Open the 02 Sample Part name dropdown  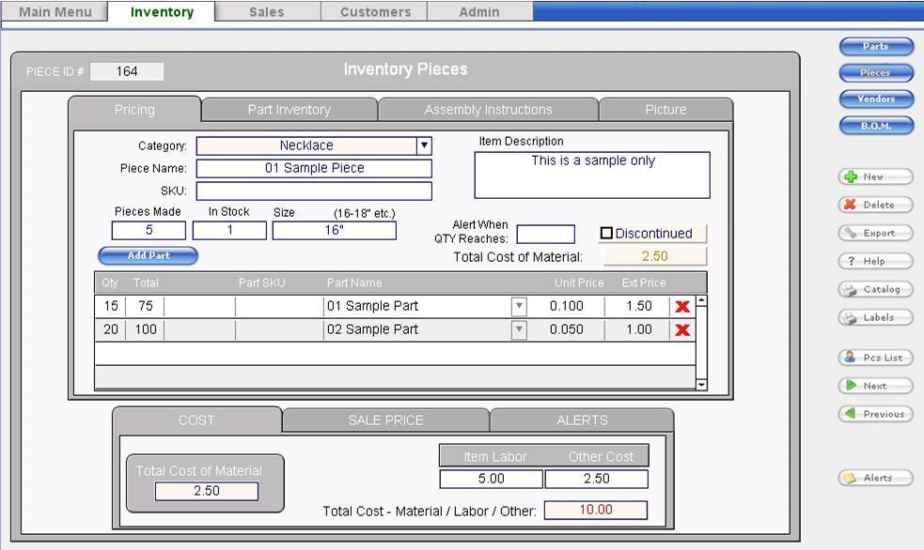pyautogui.click(x=519, y=331)
